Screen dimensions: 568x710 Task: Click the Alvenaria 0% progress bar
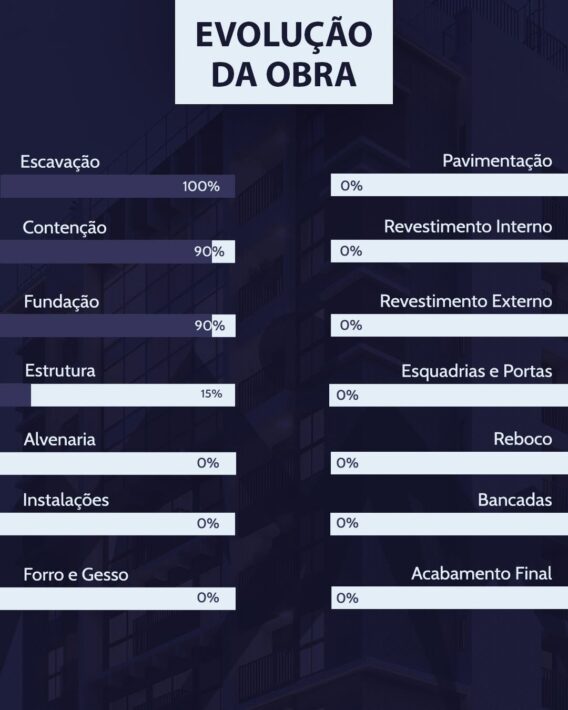118,463
